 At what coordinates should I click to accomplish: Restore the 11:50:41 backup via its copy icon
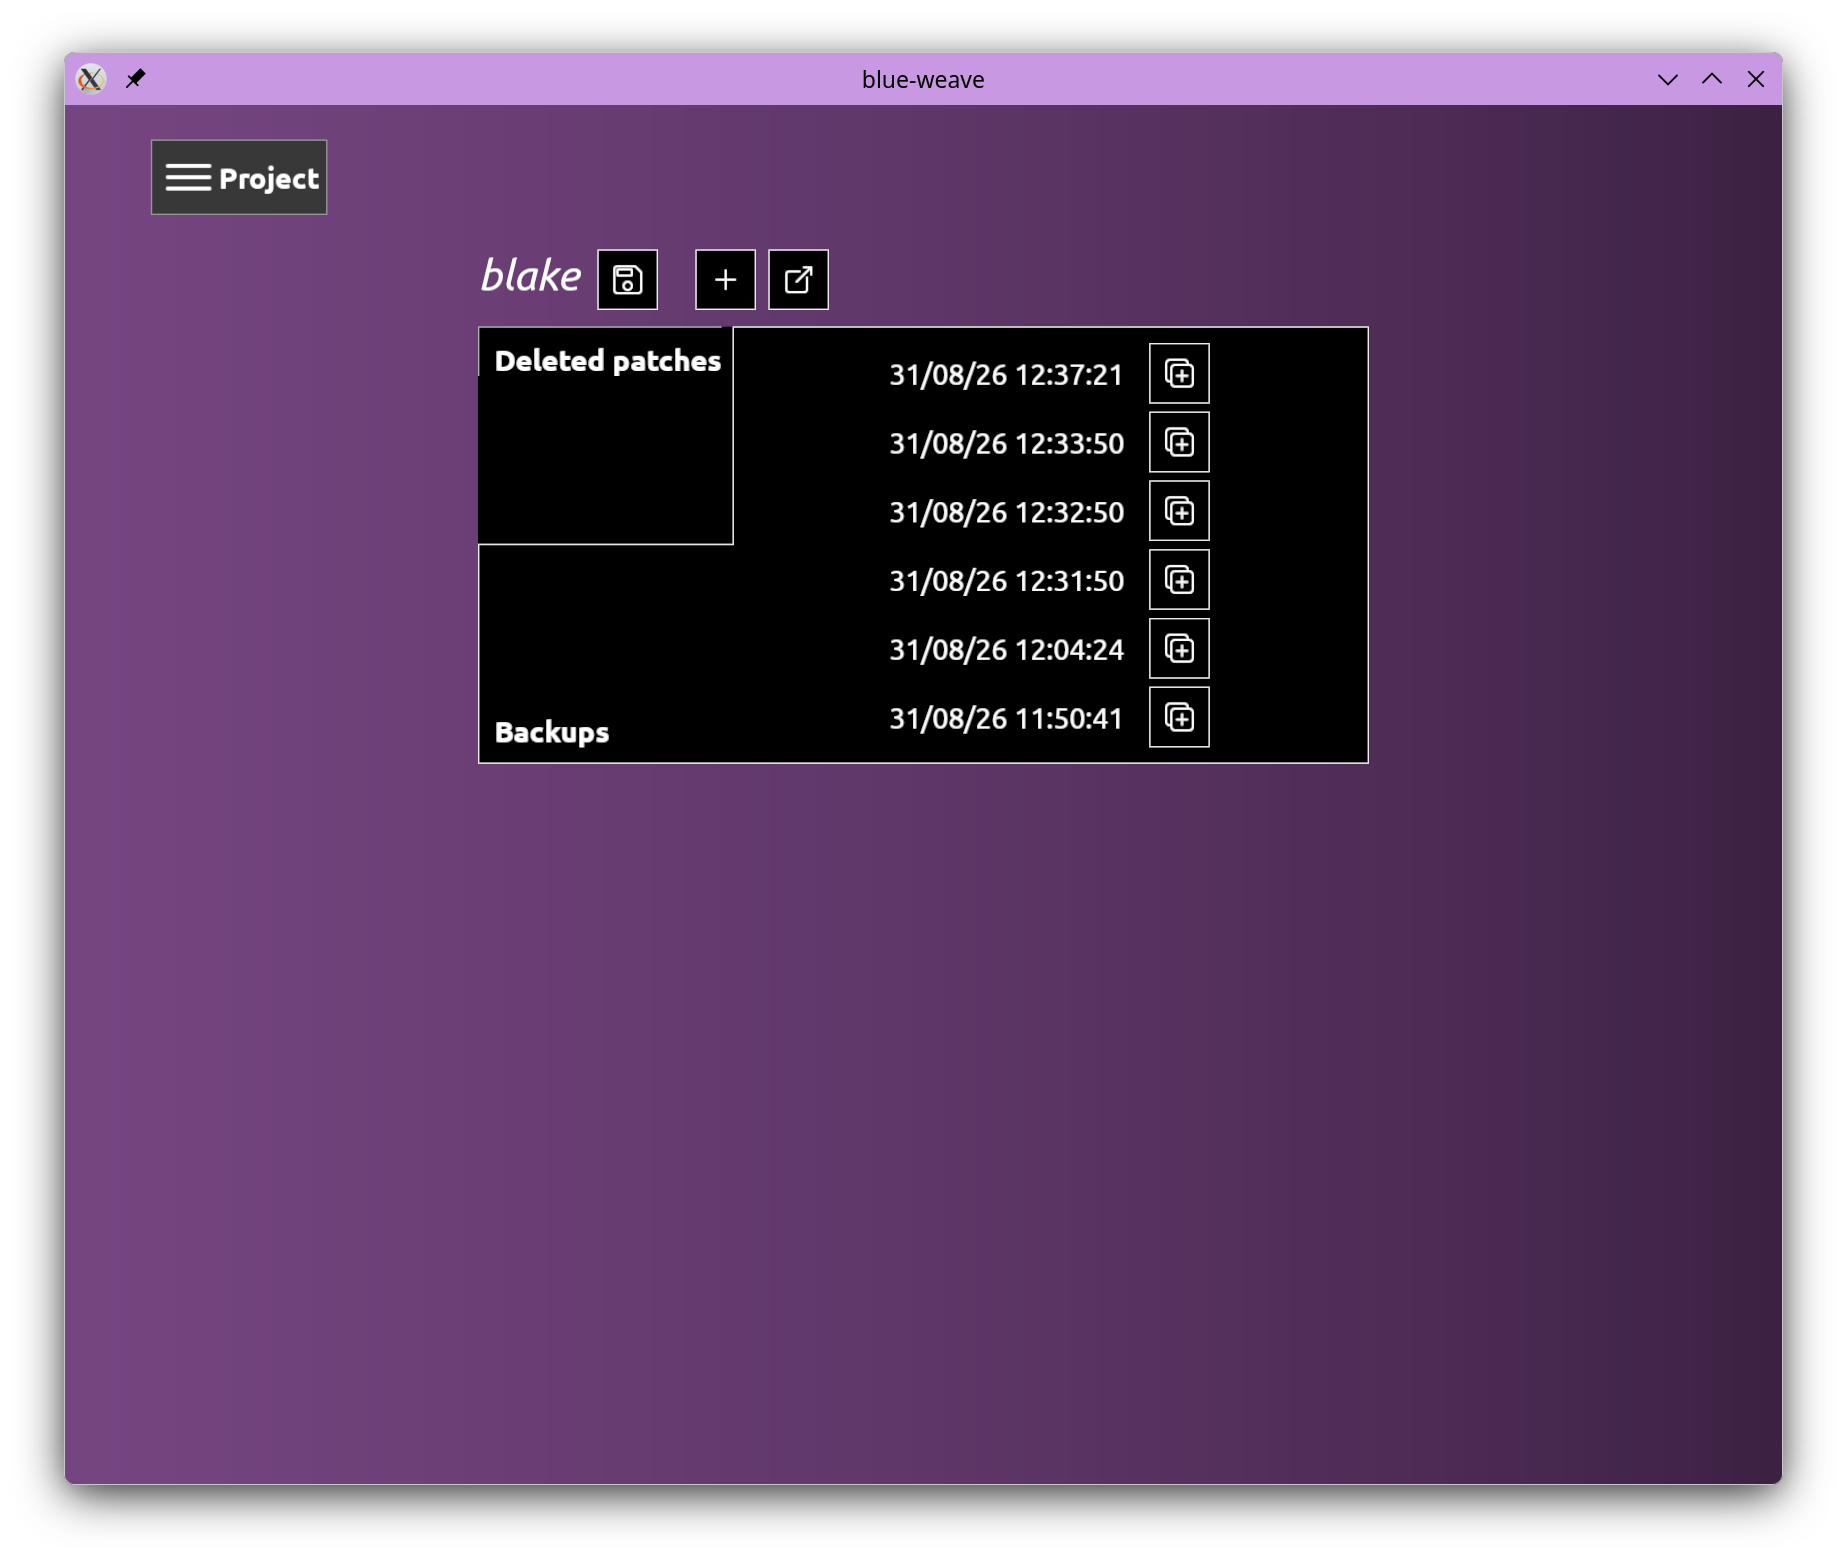[1179, 717]
